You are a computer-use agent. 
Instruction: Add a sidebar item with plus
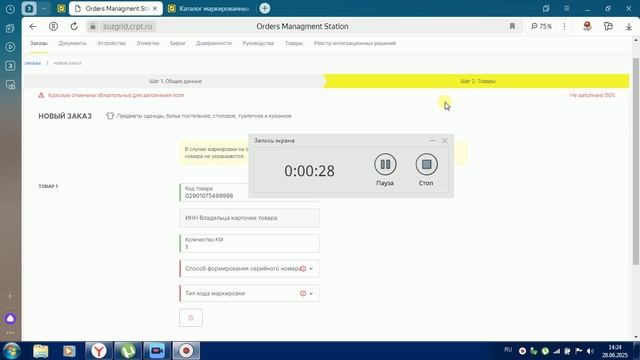(10, 296)
